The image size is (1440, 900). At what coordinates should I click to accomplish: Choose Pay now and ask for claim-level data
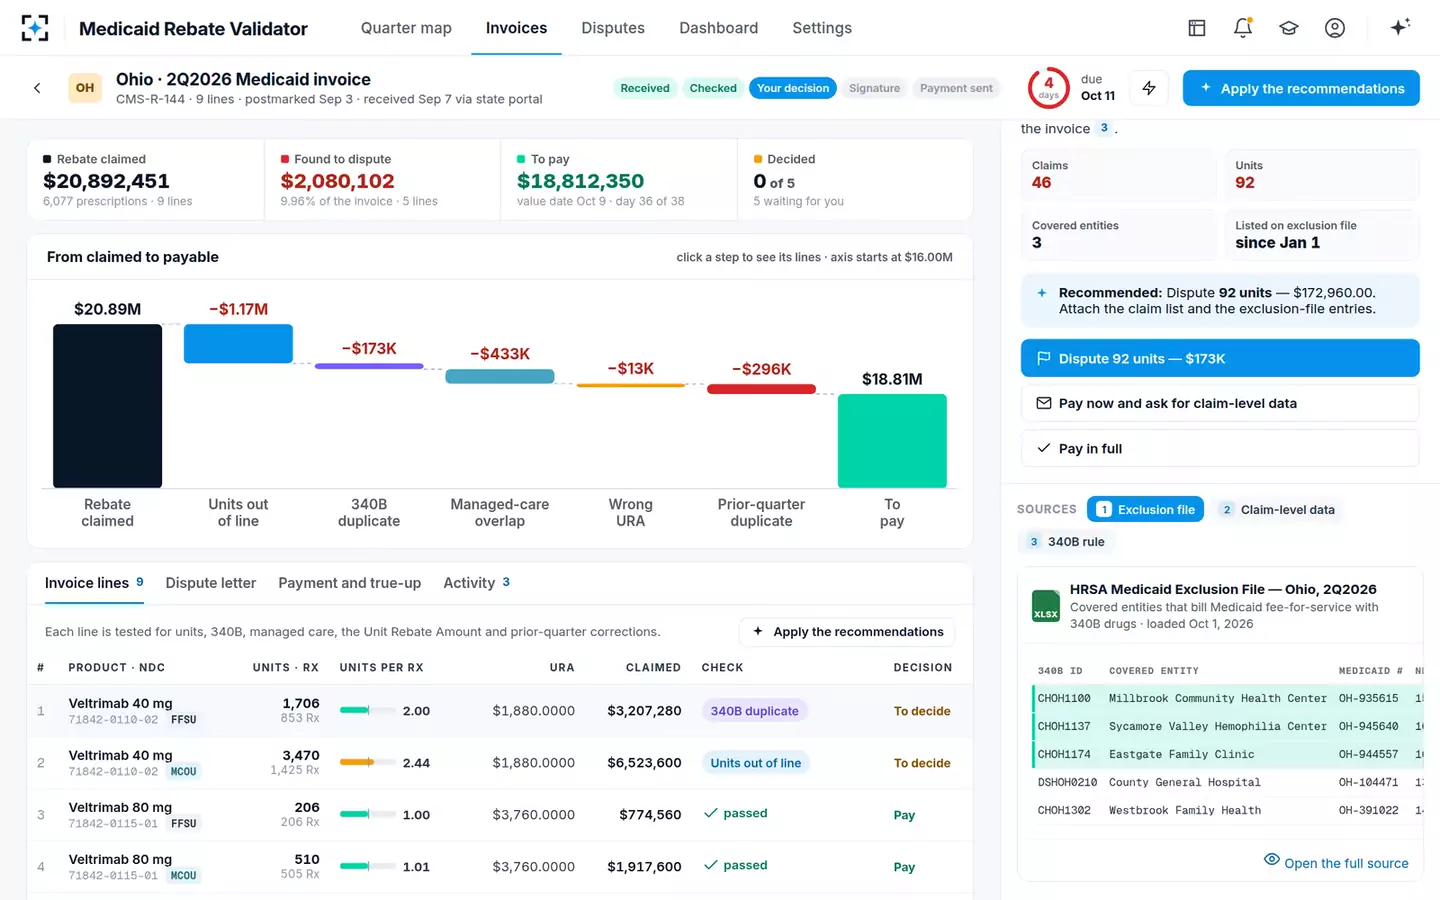[1220, 403]
